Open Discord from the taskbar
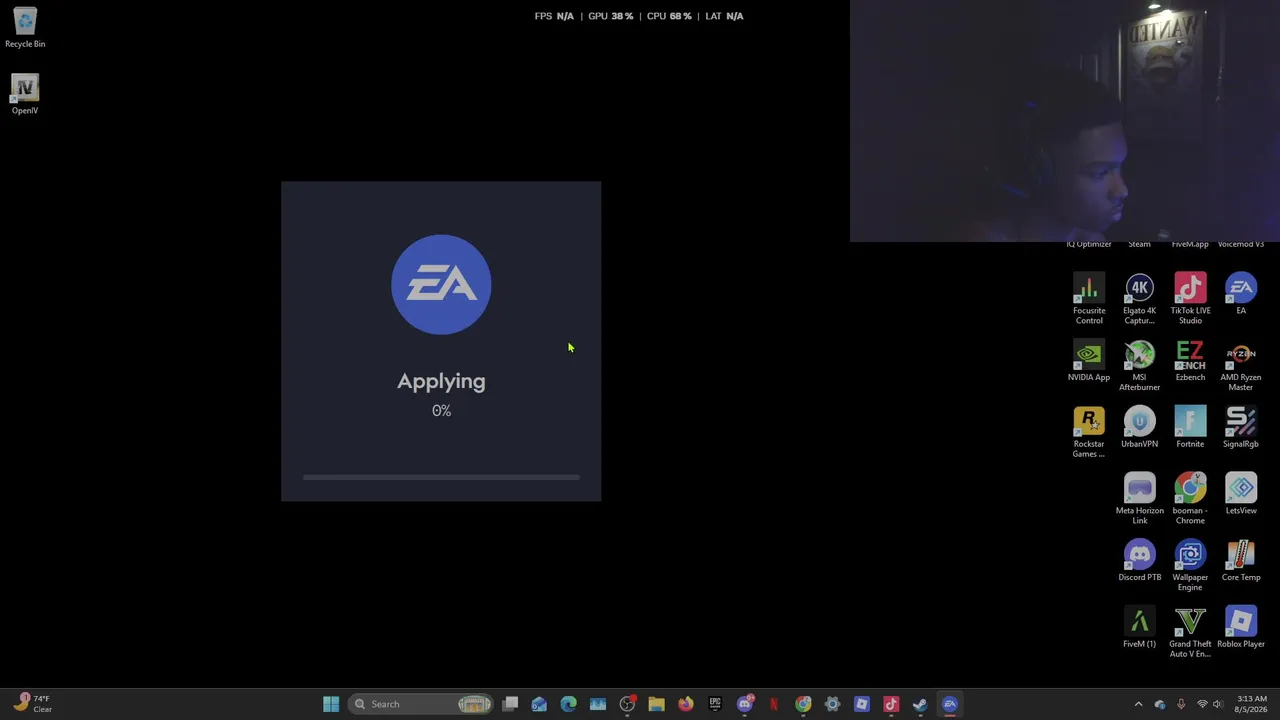1280x720 pixels. (x=744, y=704)
